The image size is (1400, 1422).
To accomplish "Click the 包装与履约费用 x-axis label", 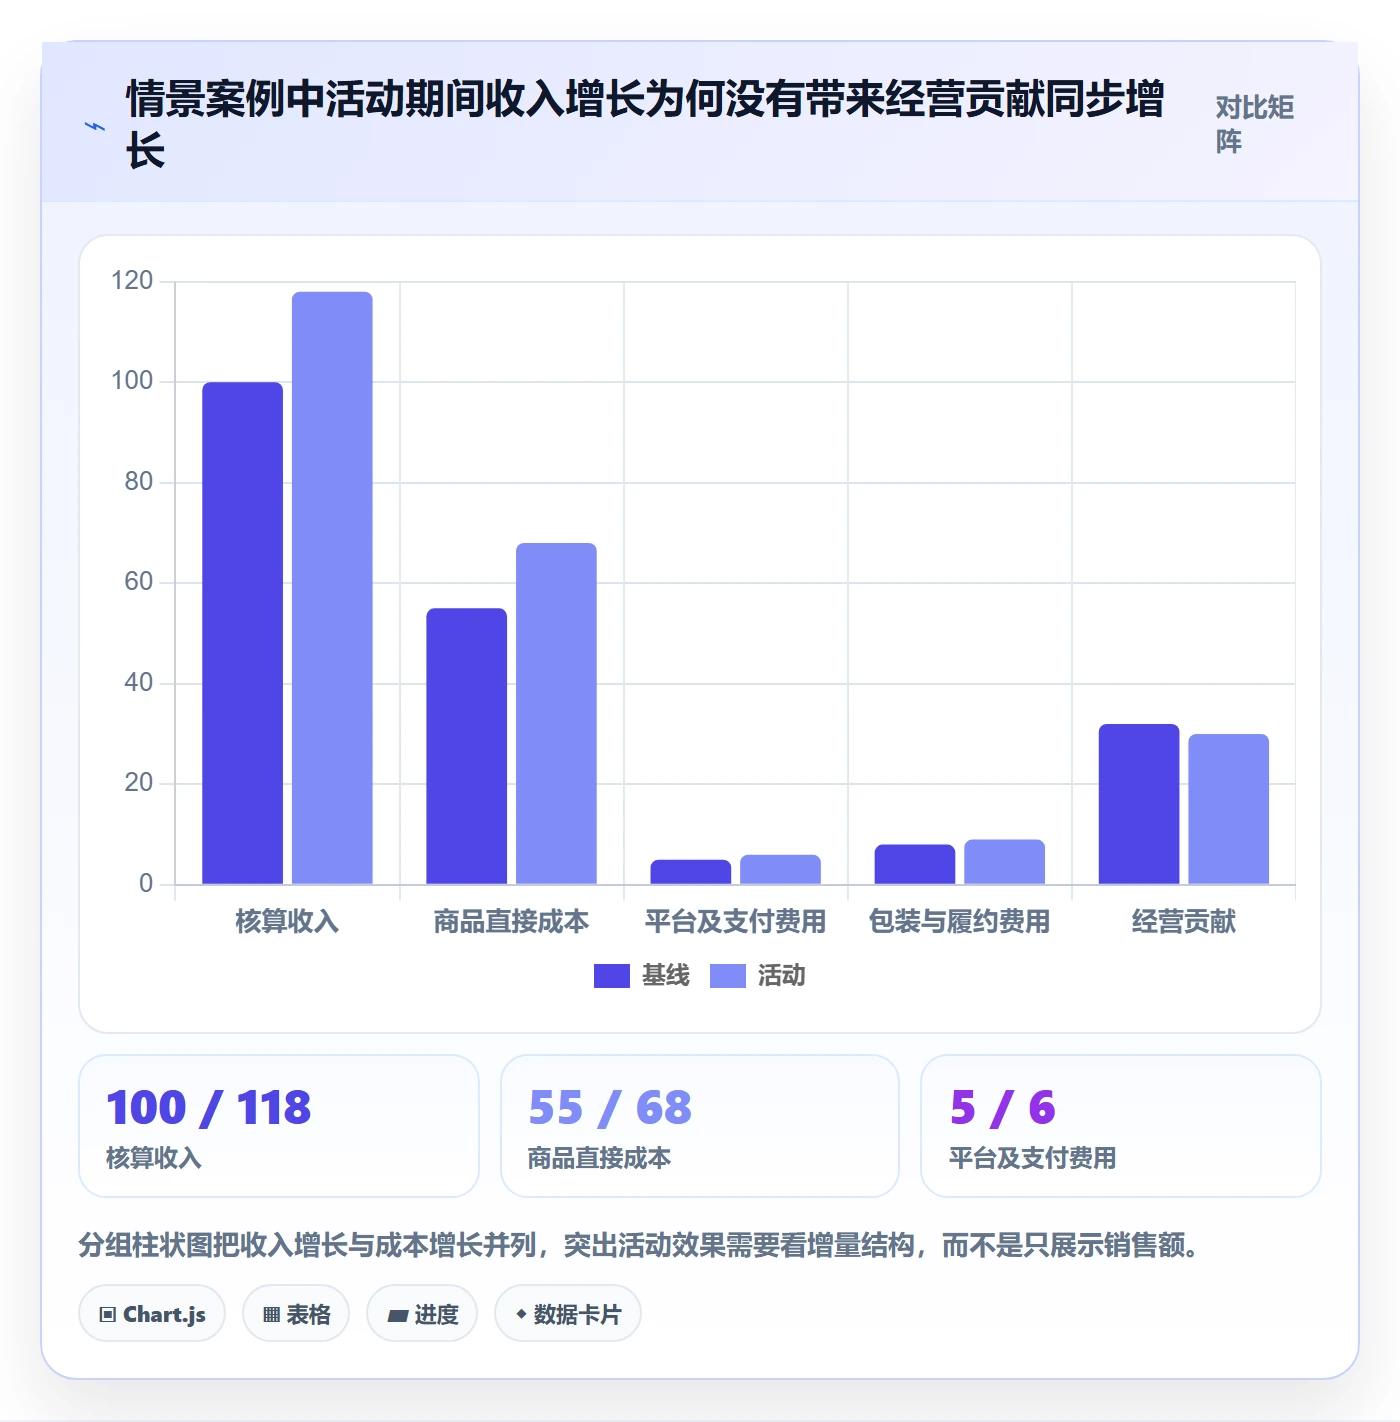I will click(x=959, y=921).
